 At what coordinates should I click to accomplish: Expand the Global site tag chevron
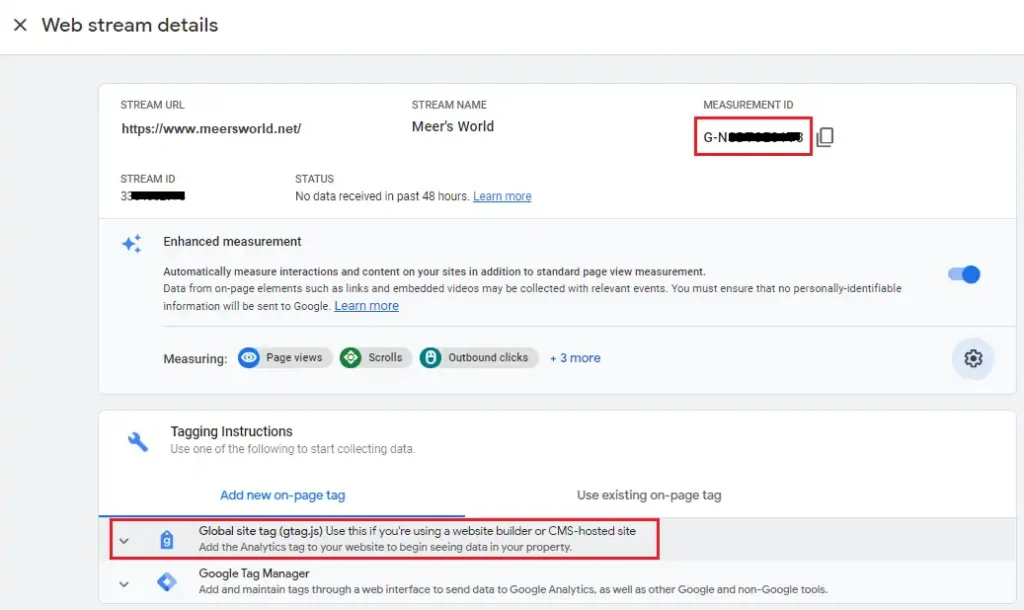point(124,541)
